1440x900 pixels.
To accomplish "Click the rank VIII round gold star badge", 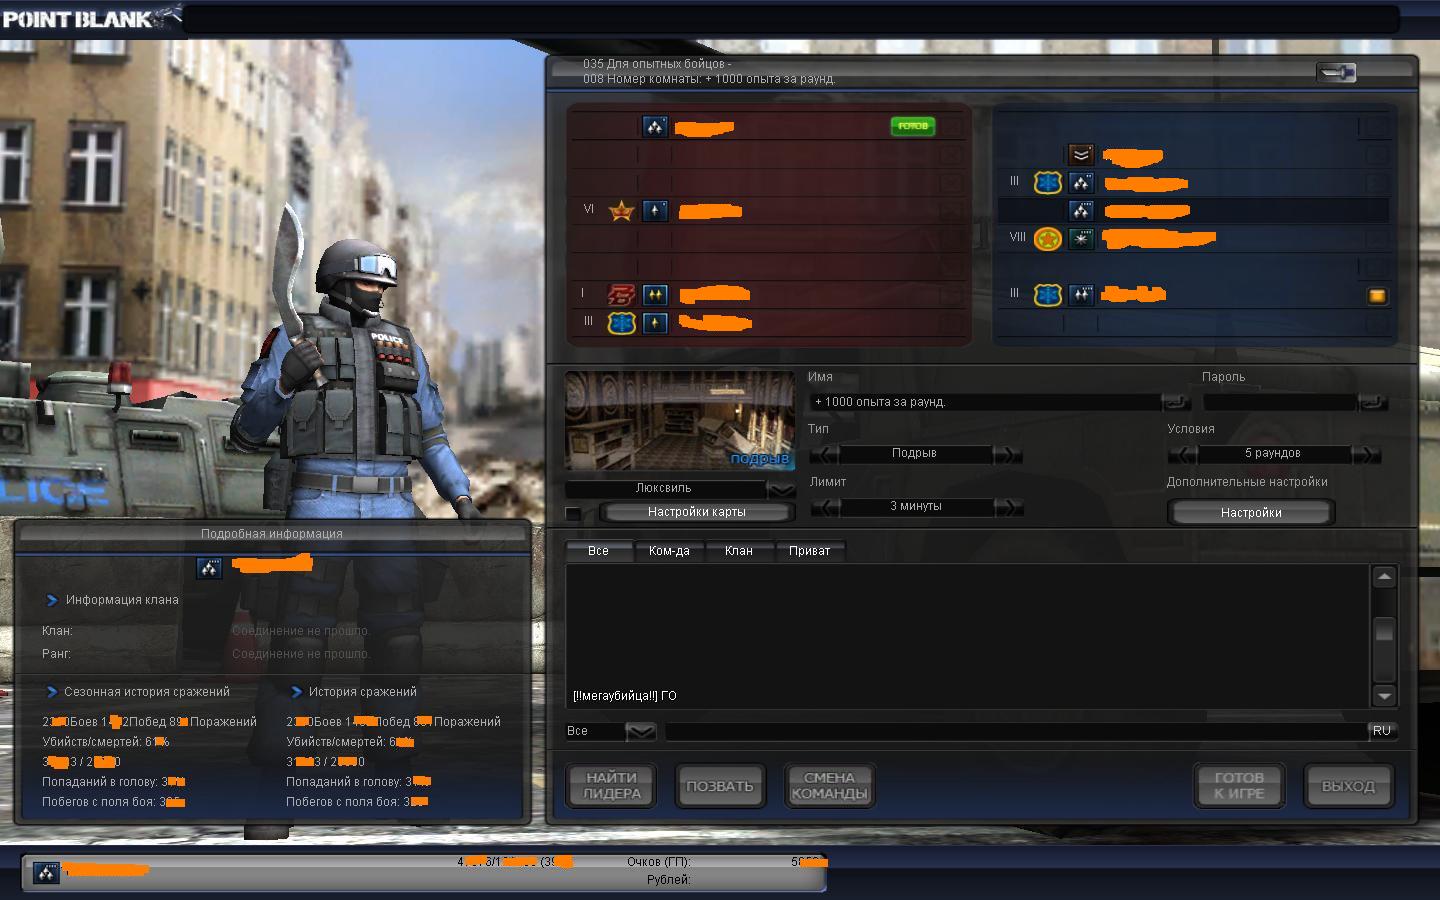I will point(1047,239).
